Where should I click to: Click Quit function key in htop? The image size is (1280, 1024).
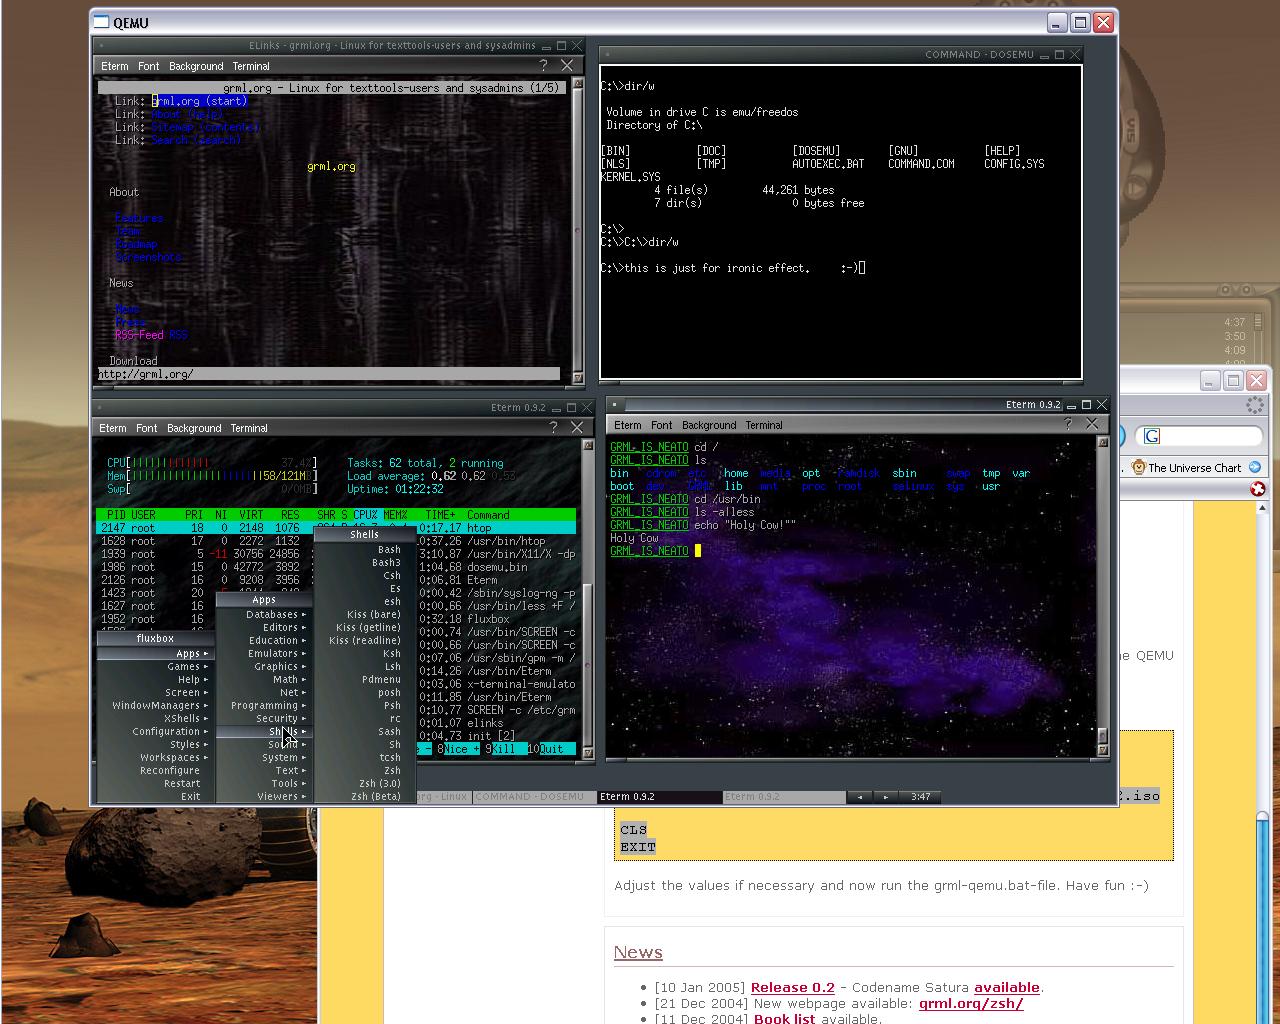point(552,749)
